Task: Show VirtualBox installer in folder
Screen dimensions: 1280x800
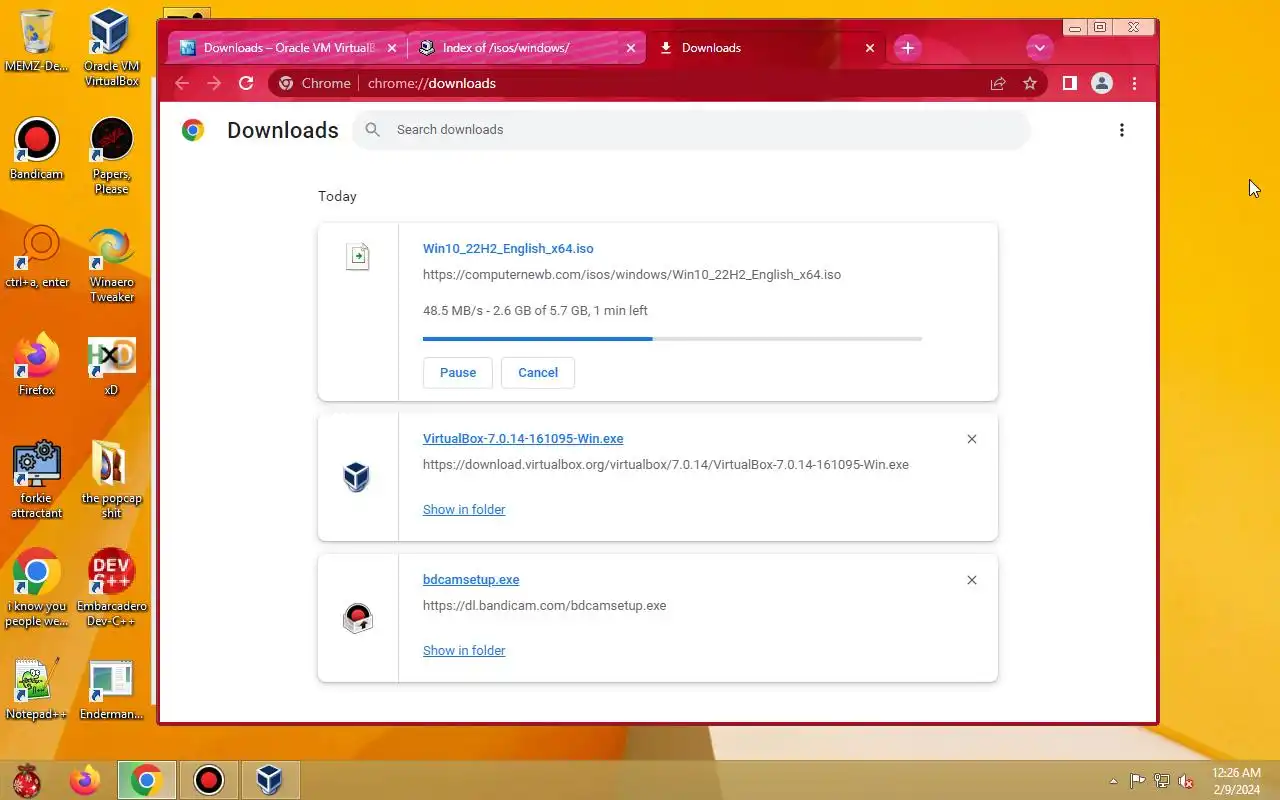Action: click(x=464, y=509)
